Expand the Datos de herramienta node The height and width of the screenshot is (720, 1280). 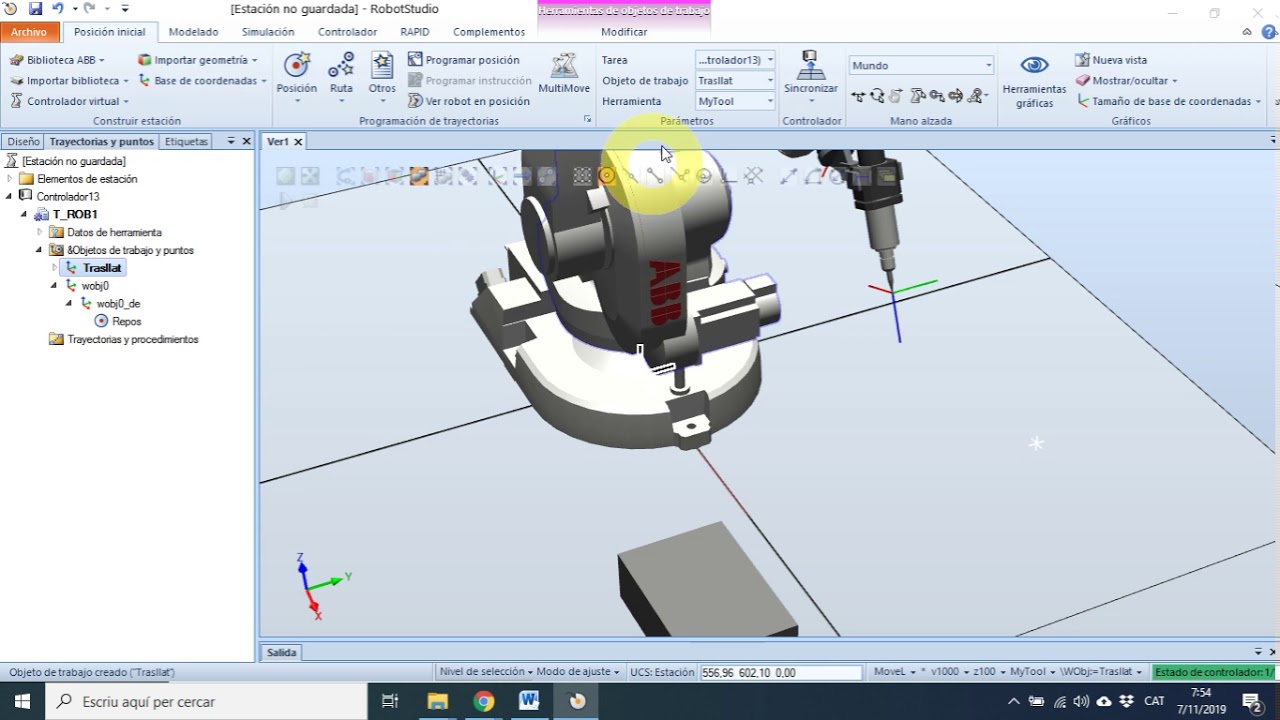click(x=40, y=232)
